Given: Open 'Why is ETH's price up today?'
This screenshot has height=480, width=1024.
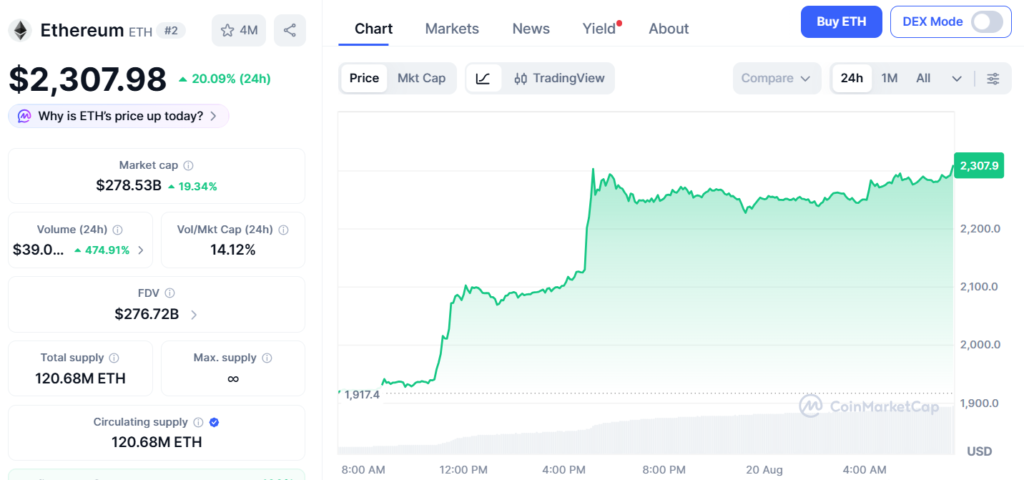Looking at the screenshot, I should [118, 116].
